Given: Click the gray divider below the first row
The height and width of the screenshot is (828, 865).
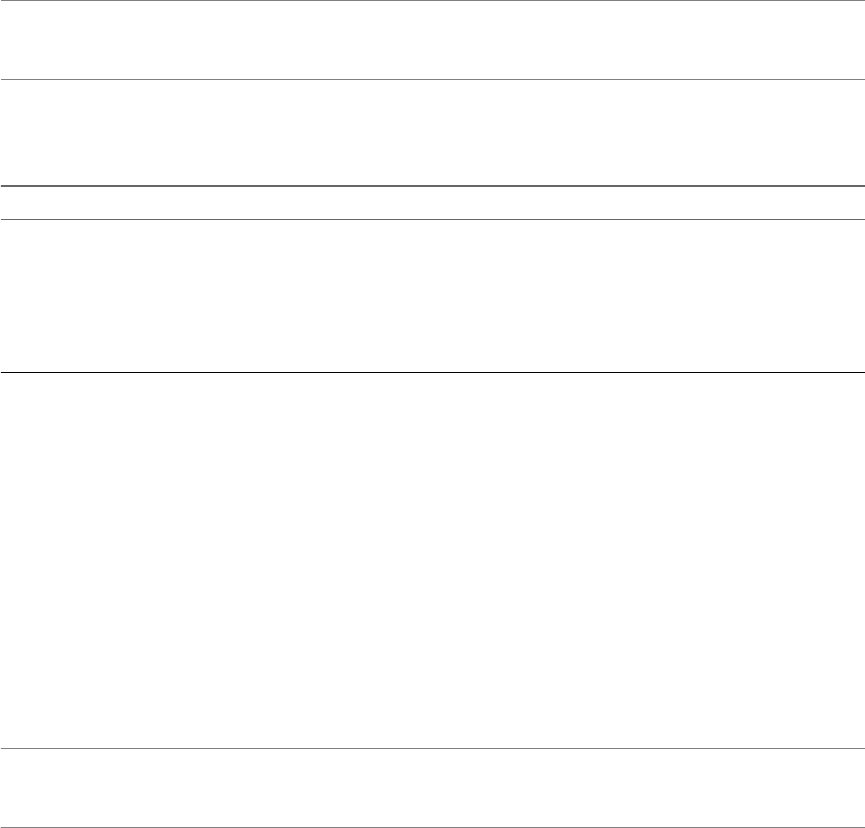Looking at the screenshot, I should coord(432,79).
